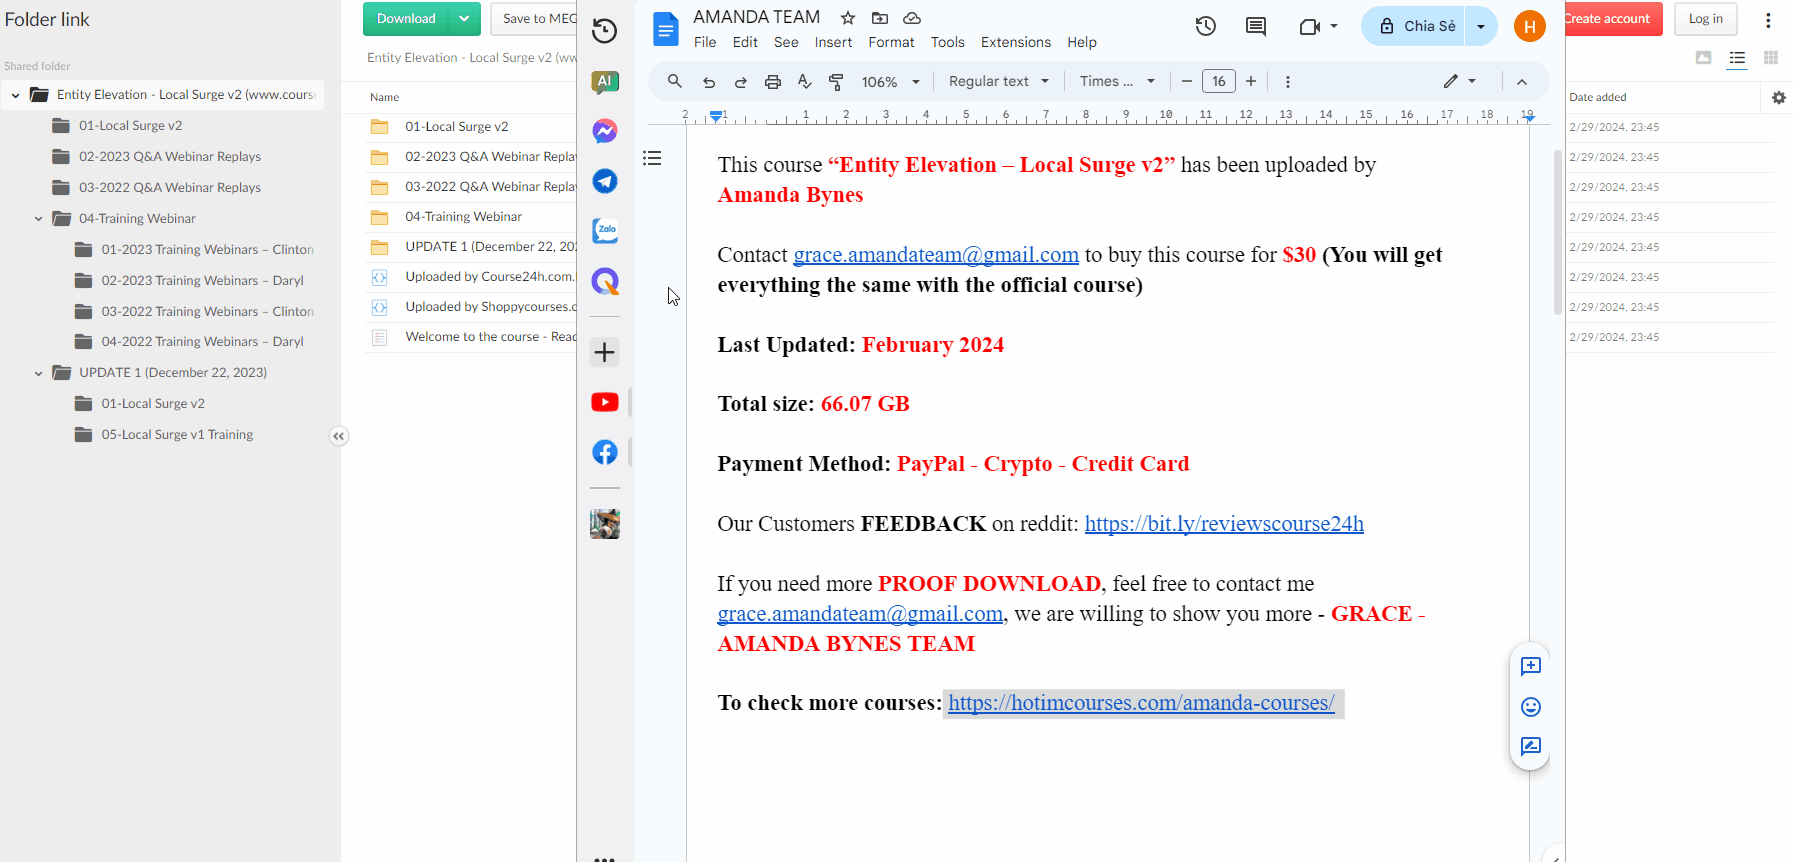
Task: Open Zalo in the browser sidebar
Action: (605, 231)
